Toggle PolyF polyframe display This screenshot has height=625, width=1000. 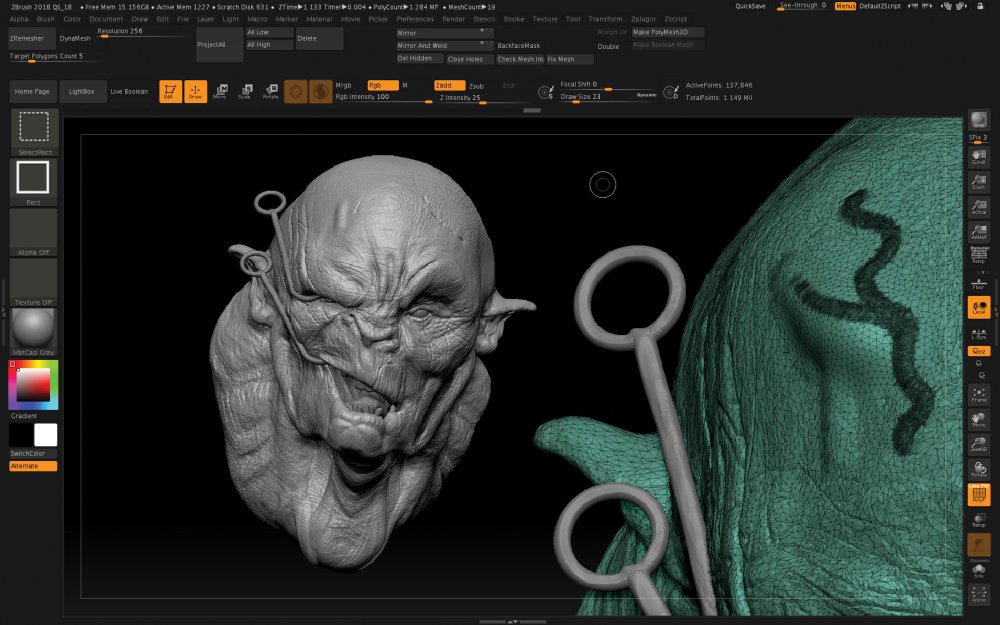click(978, 495)
